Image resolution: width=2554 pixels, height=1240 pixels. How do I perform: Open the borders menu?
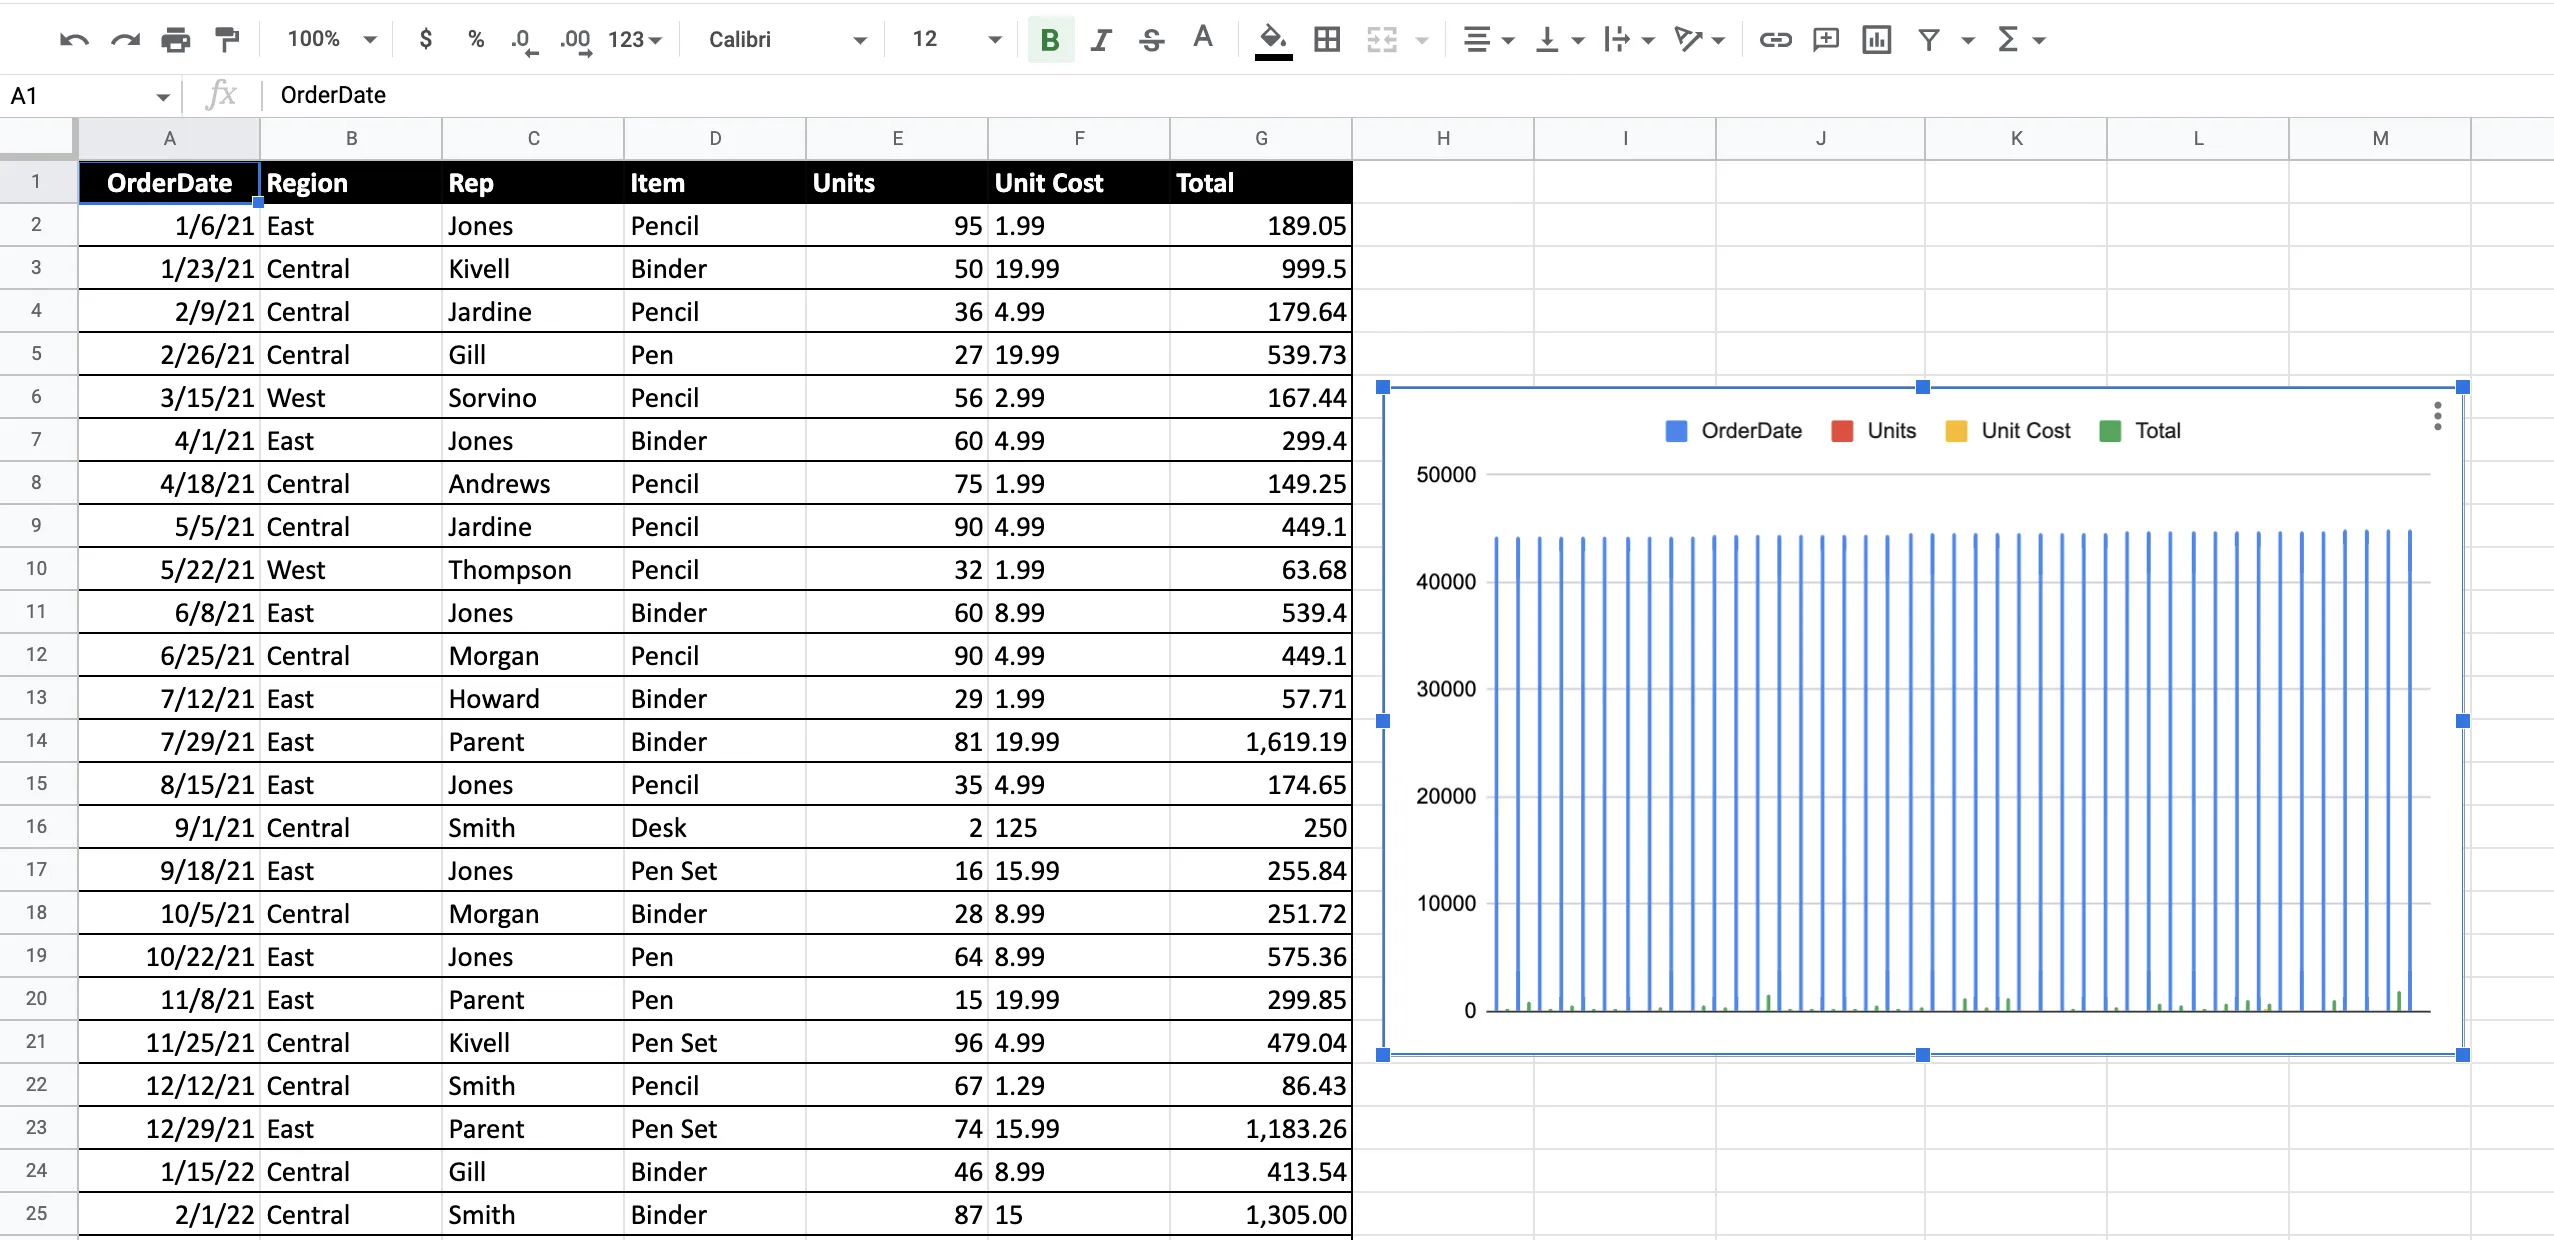(1327, 39)
